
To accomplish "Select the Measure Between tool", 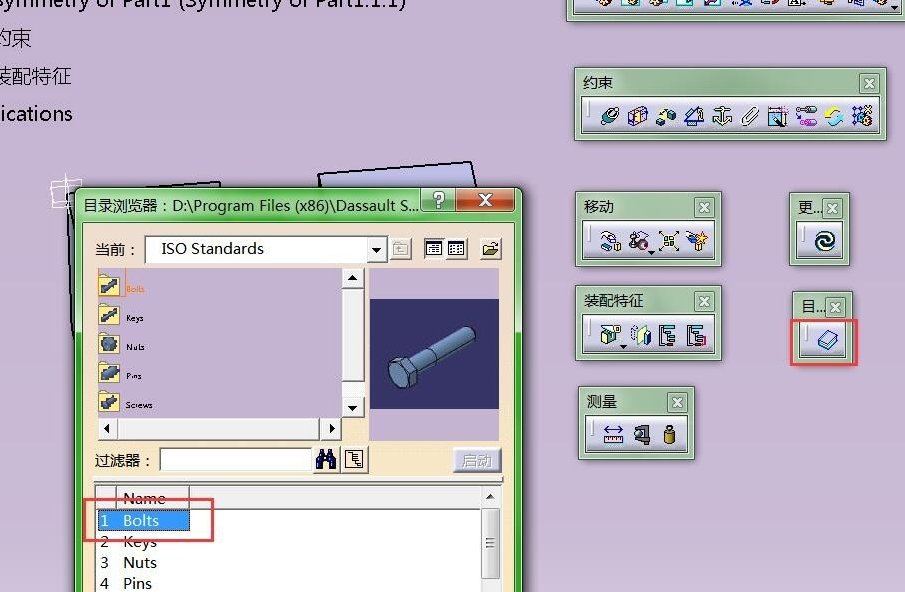I will pyautogui.click(x=613, y=434).
